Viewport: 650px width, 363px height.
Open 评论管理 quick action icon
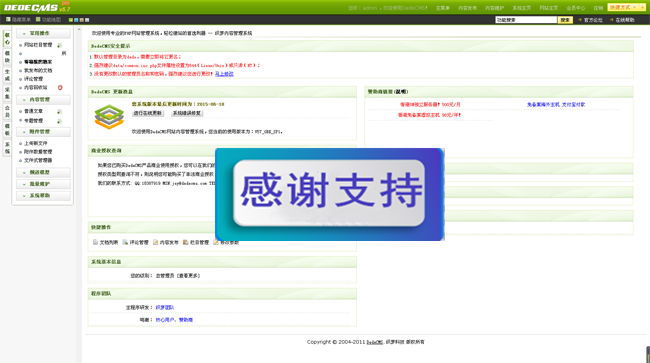[125, 242]
